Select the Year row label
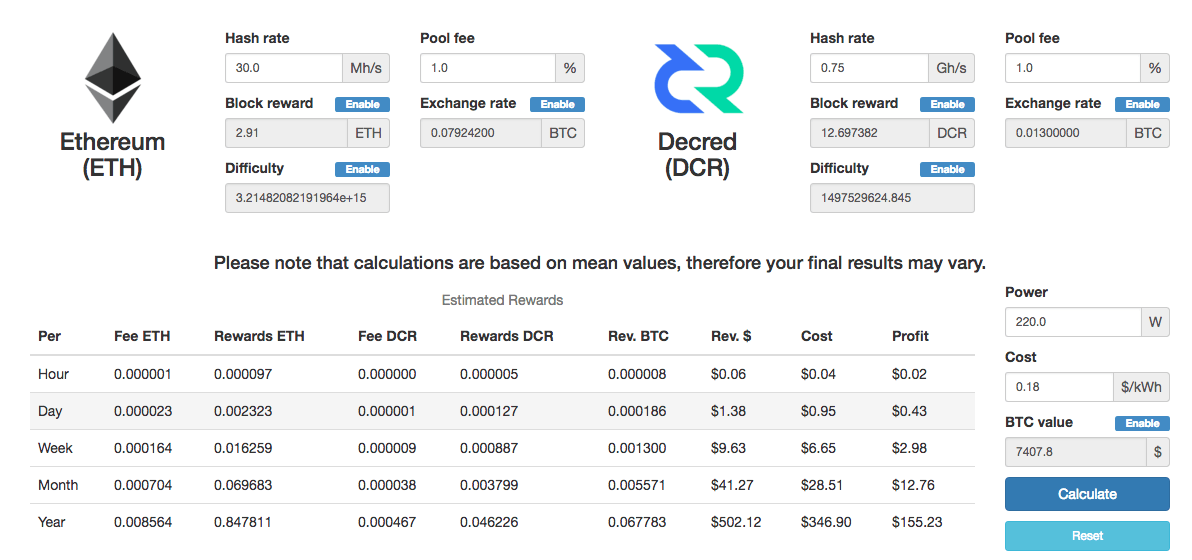The width and height of the screenshot is (1192, 560). click(x=52, y=522)
